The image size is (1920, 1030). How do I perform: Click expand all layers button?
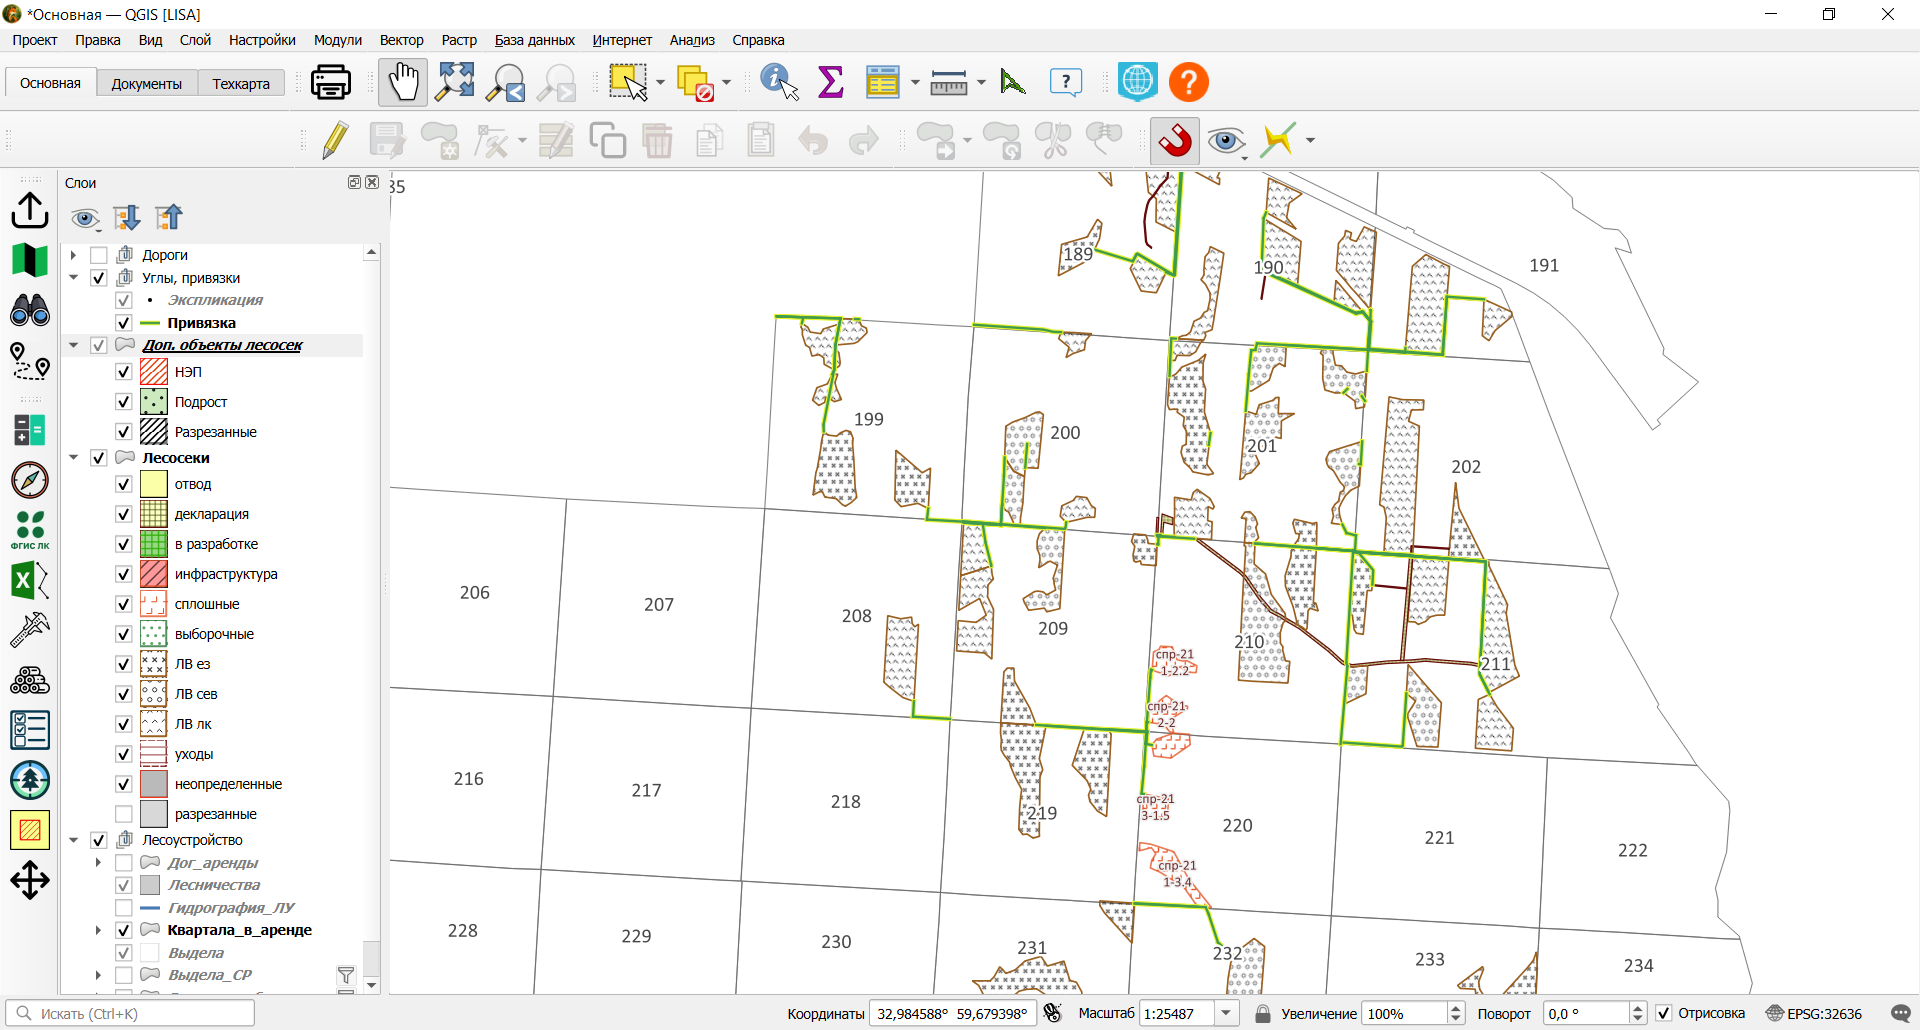pyautogui.click(x=127, y=218)
